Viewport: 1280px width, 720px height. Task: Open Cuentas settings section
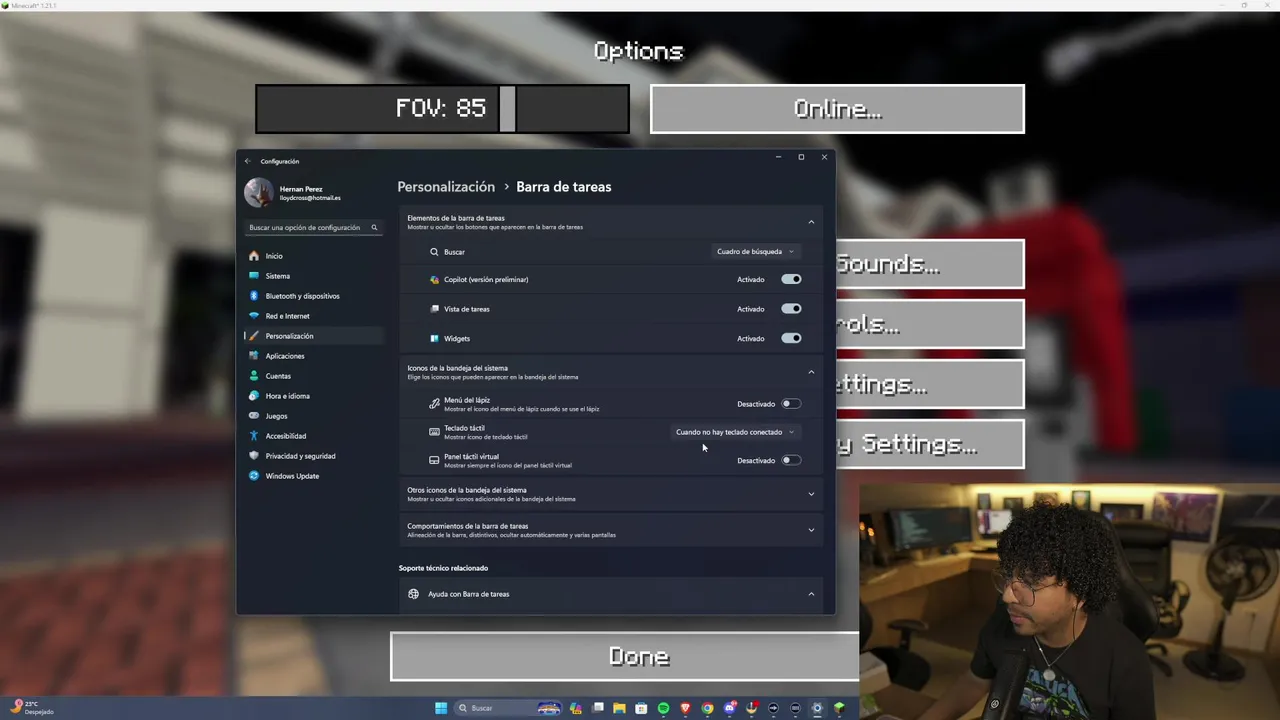[313, 376]
